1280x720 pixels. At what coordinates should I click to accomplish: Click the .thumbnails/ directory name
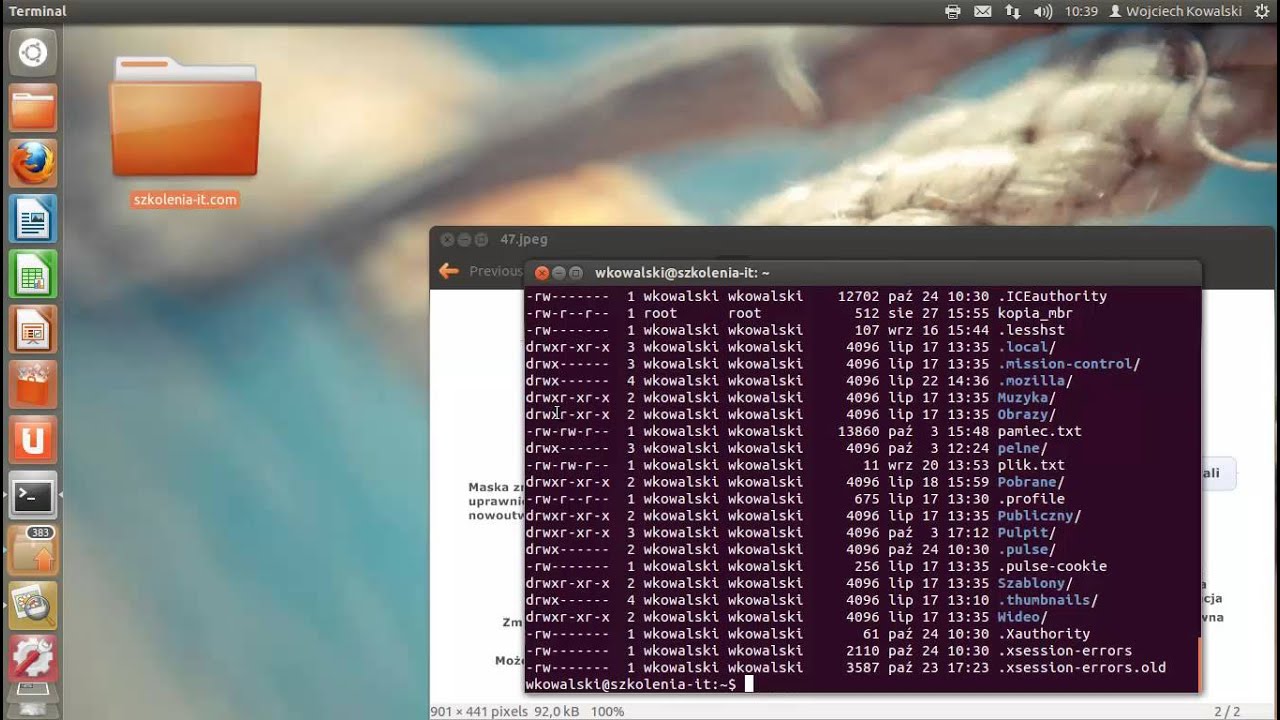coord(1048,600)
